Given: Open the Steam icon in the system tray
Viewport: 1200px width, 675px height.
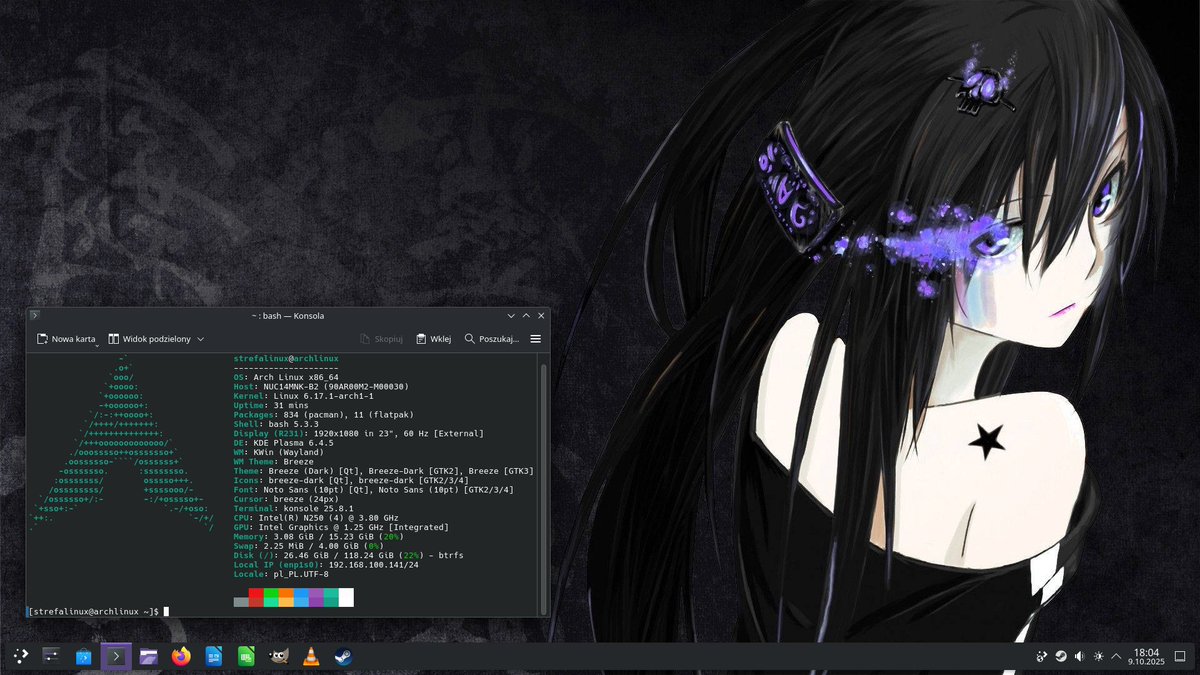Looking at the screenshot, I should pyautogui.click(x=1060, y=656).
